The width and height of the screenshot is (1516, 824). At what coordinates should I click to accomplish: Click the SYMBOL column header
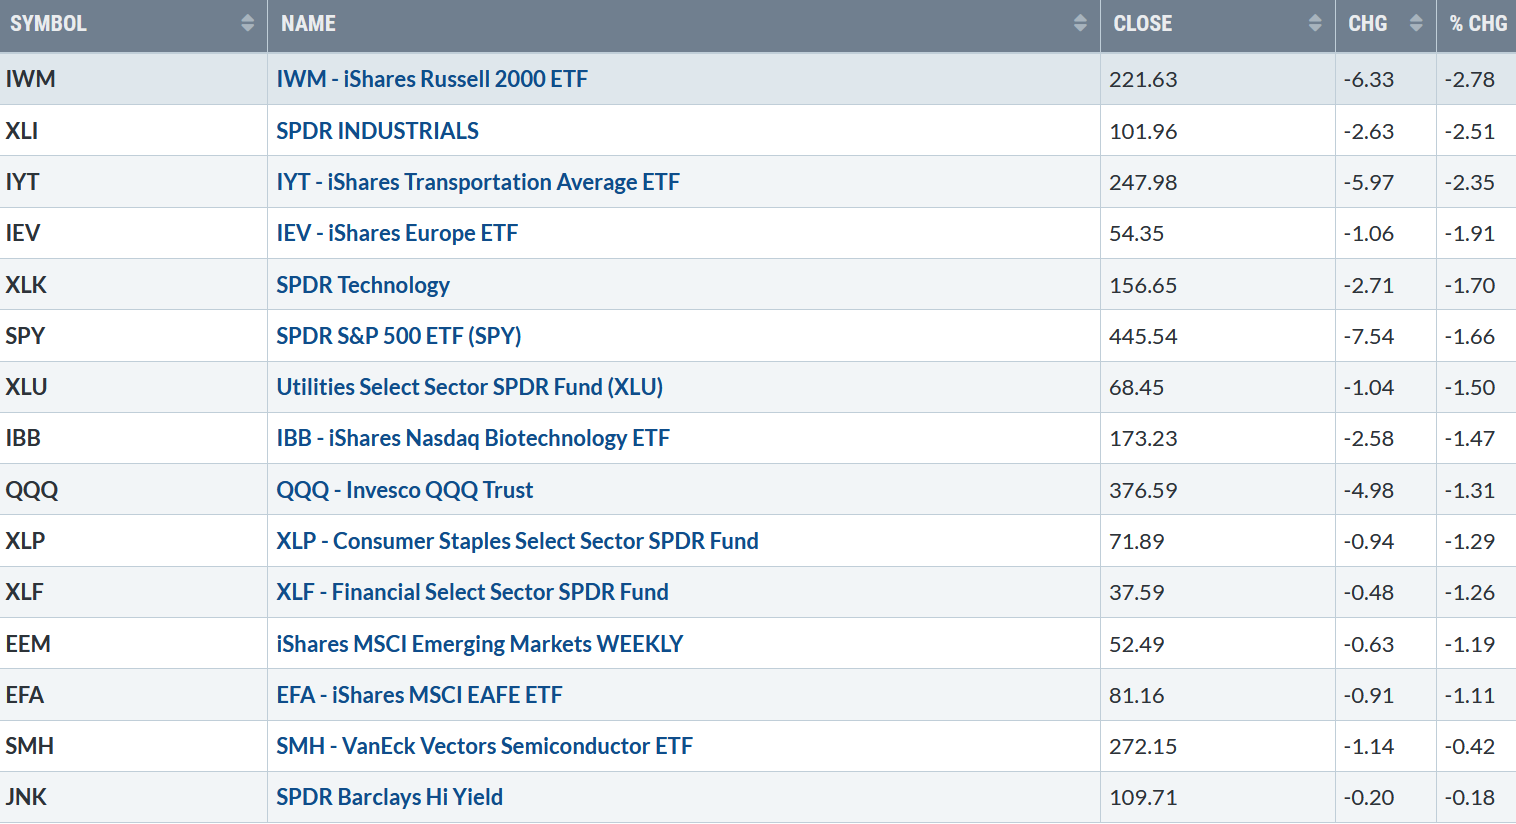coord(134,25)
